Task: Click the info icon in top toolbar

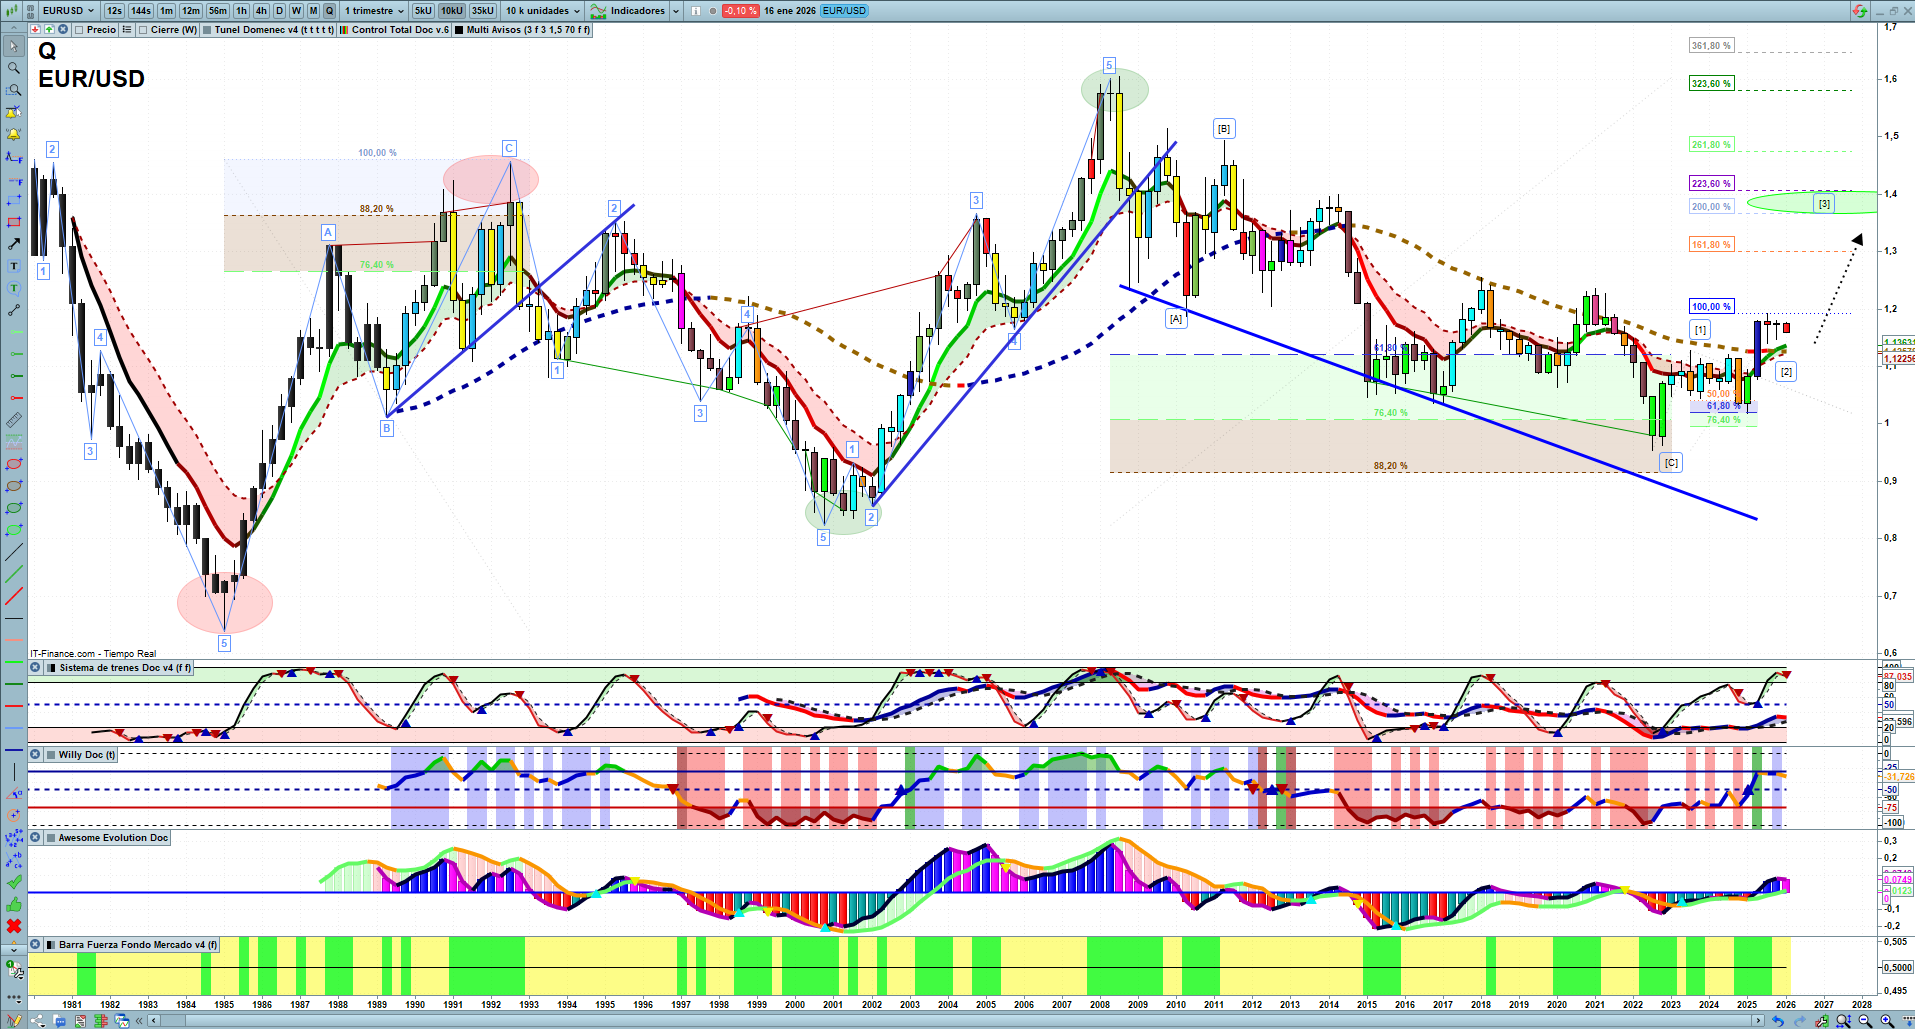Action: coord(696,11)
